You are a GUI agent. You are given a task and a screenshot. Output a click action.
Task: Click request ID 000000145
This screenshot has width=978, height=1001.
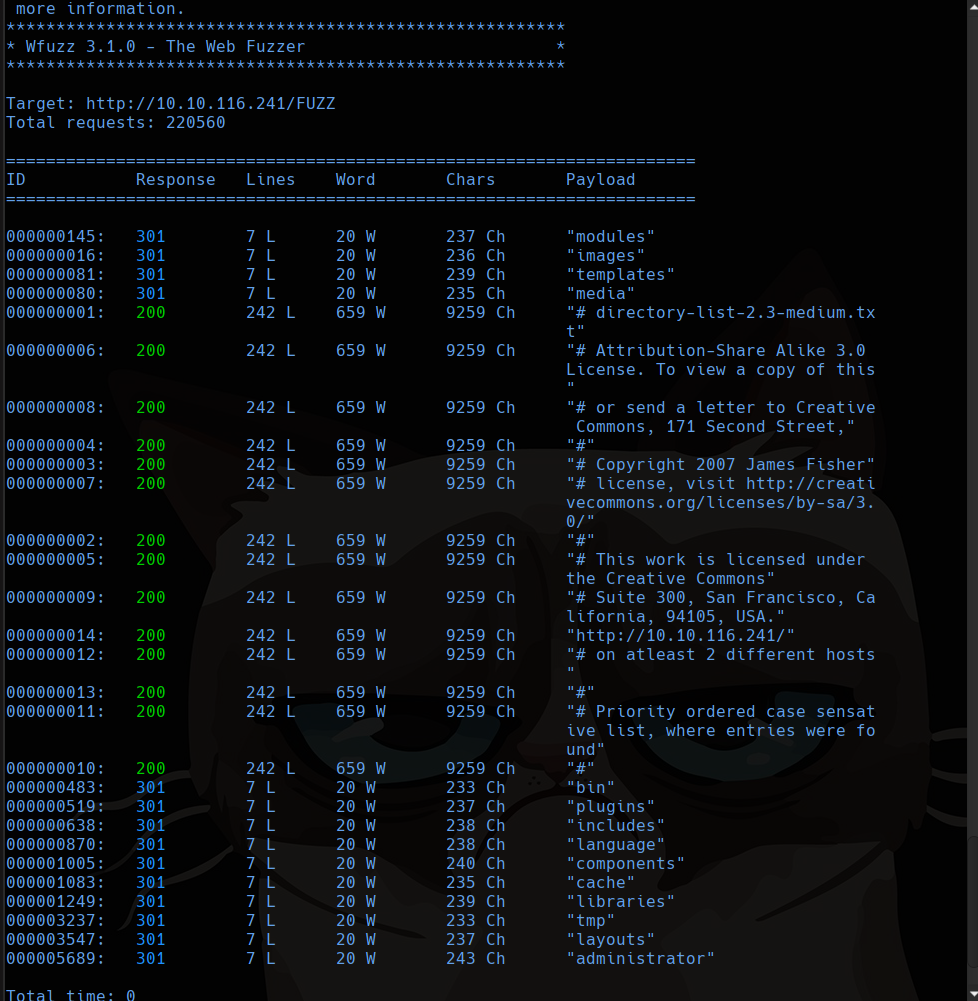point(56,236)
